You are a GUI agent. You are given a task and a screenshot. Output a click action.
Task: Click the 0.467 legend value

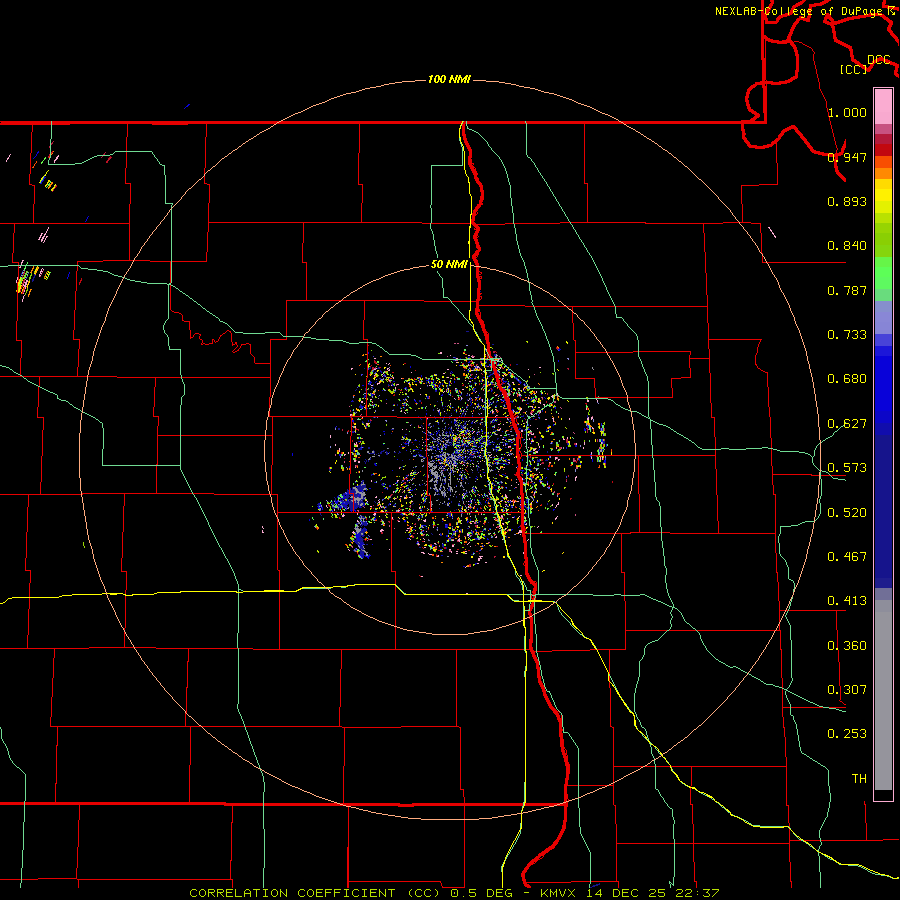(847, 557)
